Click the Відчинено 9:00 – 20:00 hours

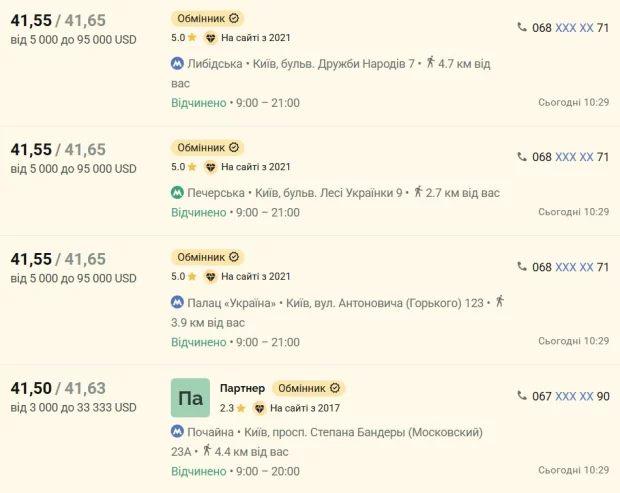235,471
